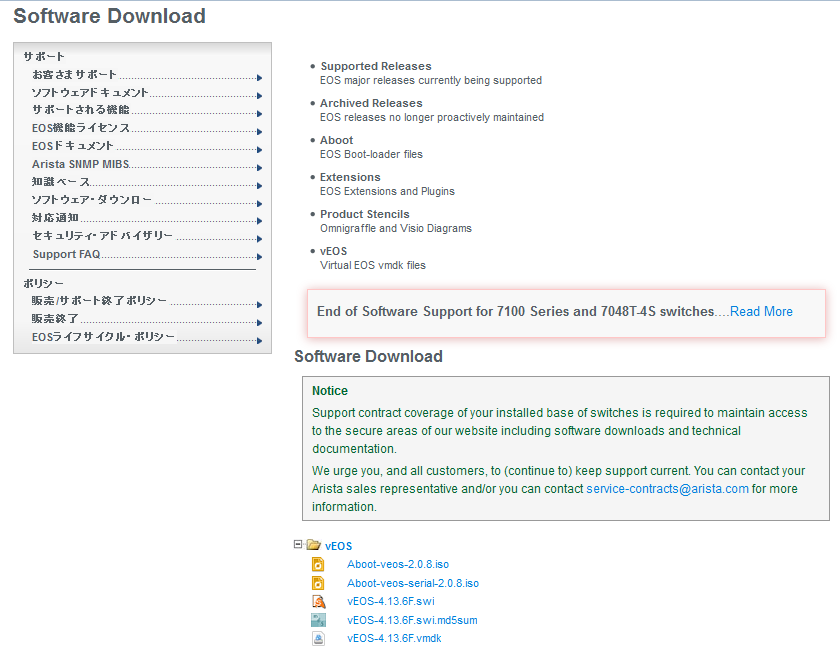Click the vEOS-4.13.6F.swi.md5sum file icon

(x=318, y=620)
